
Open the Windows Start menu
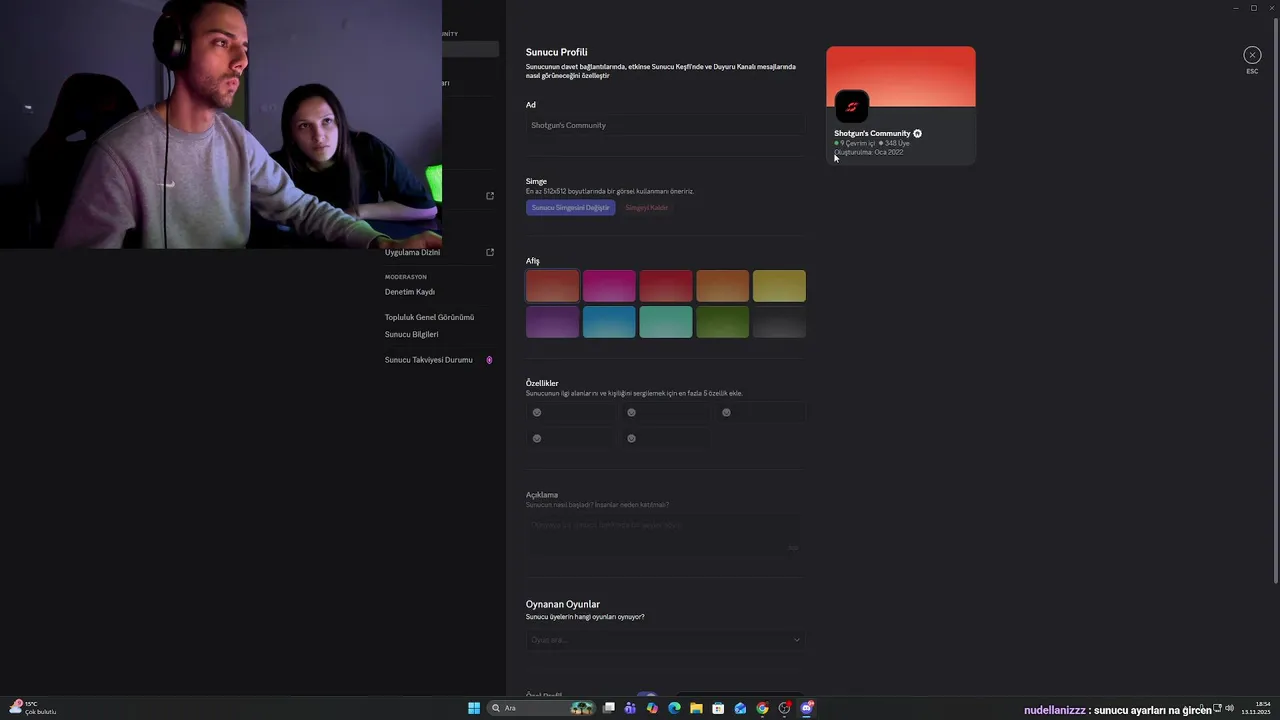click(474, 708)
